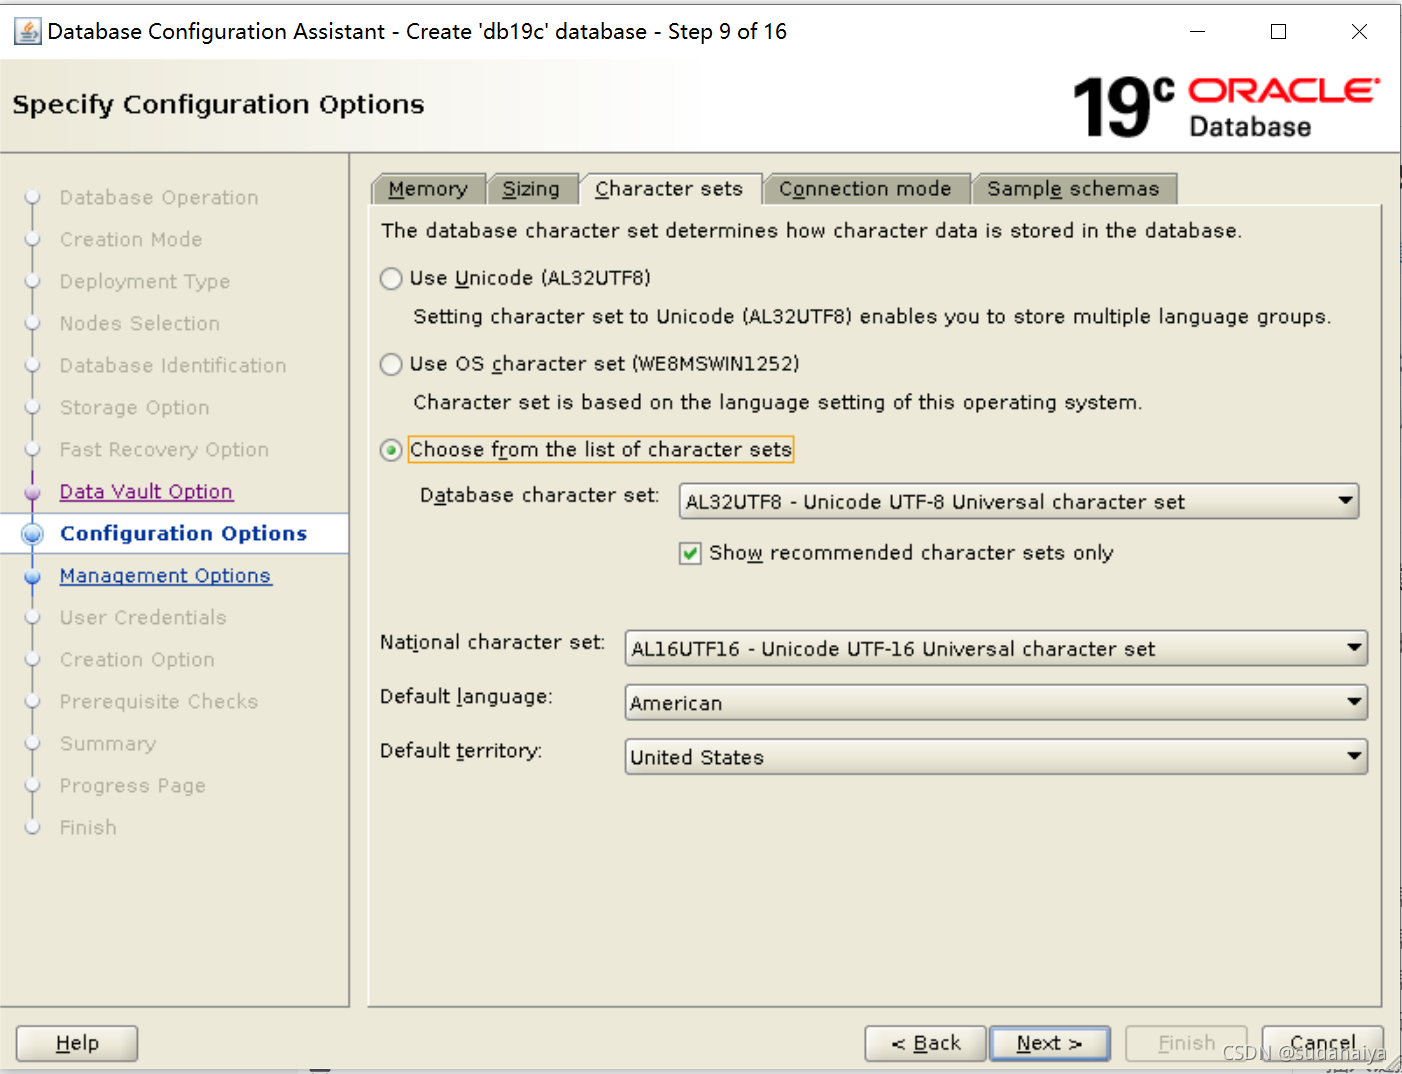Close the Database Configuration Assistant window
The width and height of the screenshot is (1402, 1074).
click(x=1359, y=32)
